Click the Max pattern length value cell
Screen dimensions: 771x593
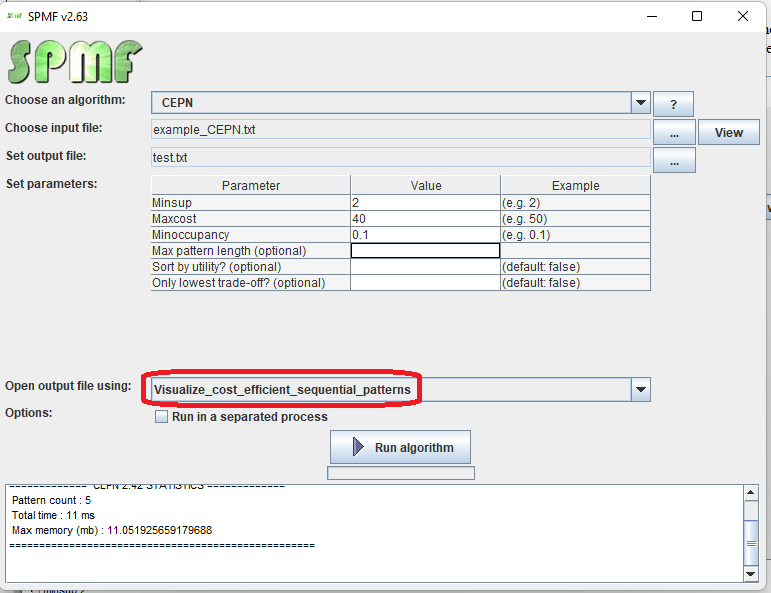click(425, 251)
